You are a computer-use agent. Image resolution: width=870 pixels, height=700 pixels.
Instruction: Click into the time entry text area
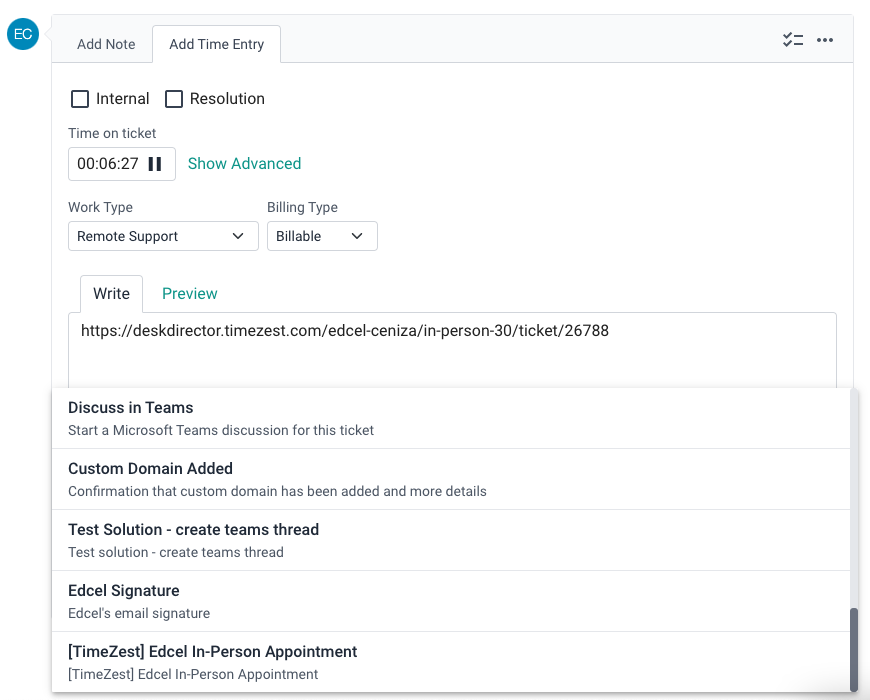click(452, 355)
